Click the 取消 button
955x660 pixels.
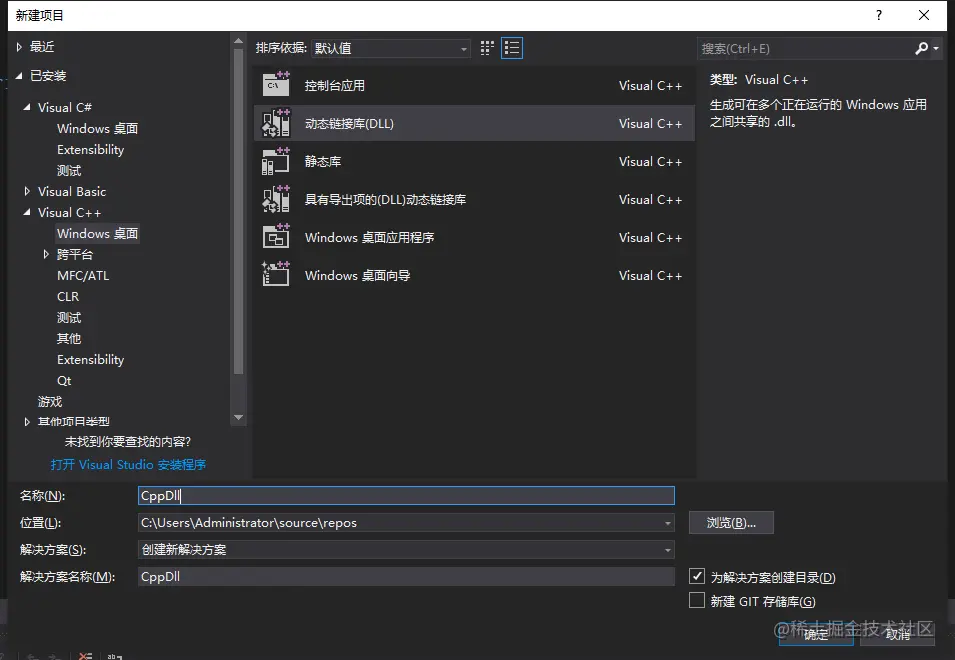(x=898, y=634)
